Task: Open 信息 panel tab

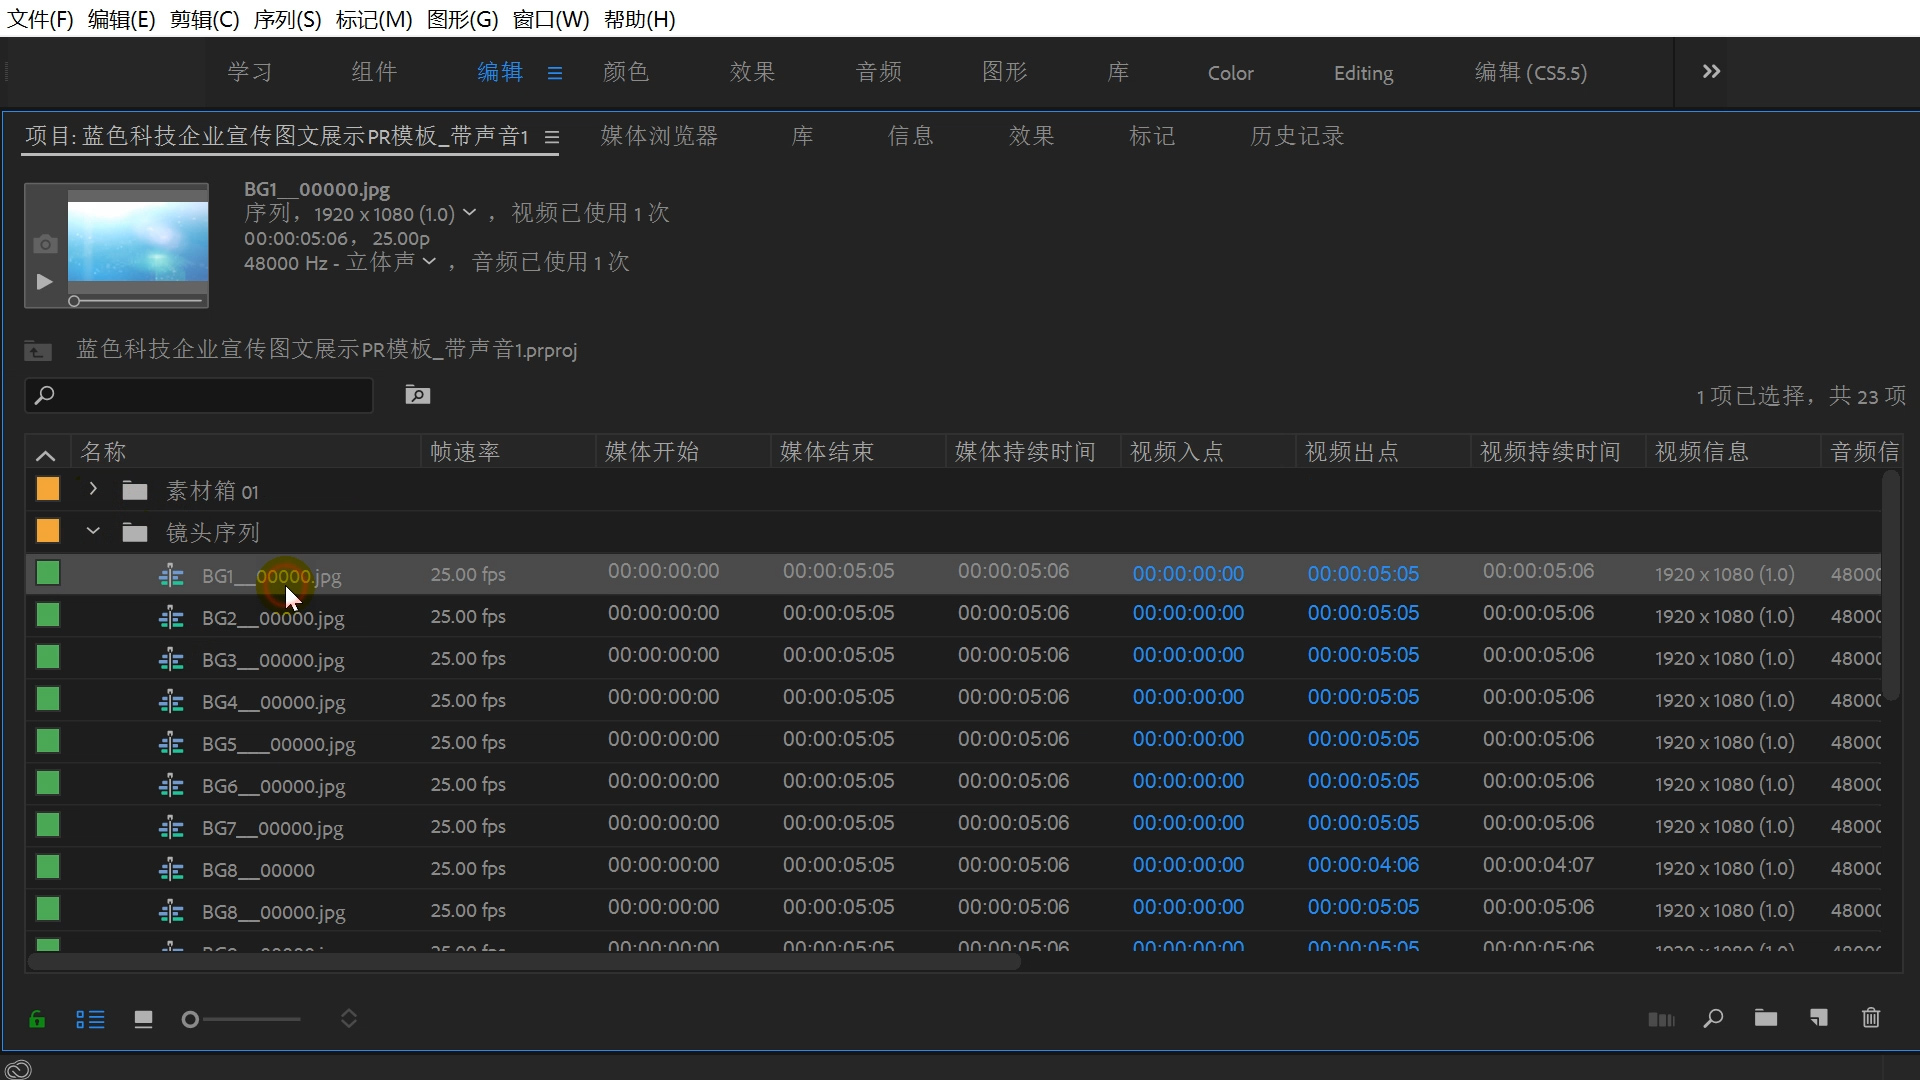Action: [910, 136]
